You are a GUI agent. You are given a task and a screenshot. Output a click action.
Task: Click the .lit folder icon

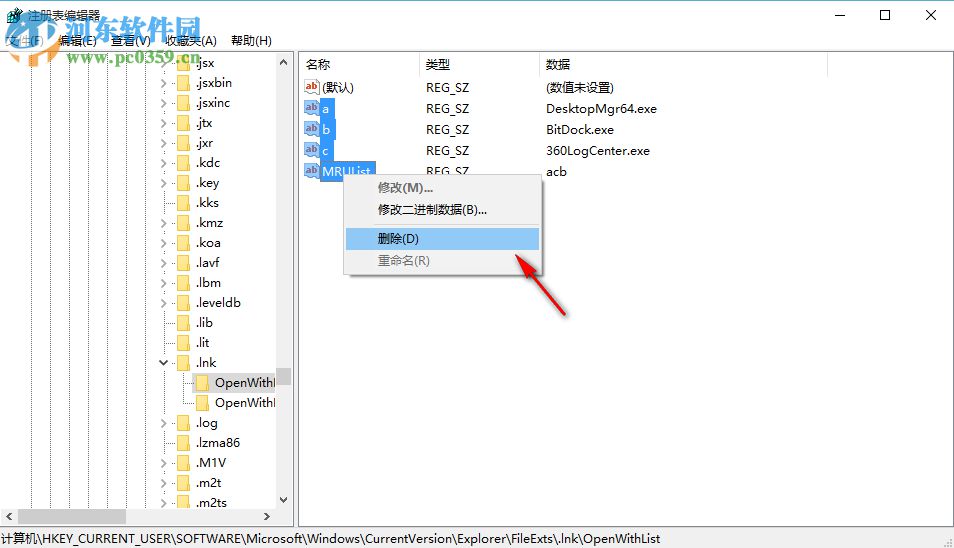pos(183,343)
